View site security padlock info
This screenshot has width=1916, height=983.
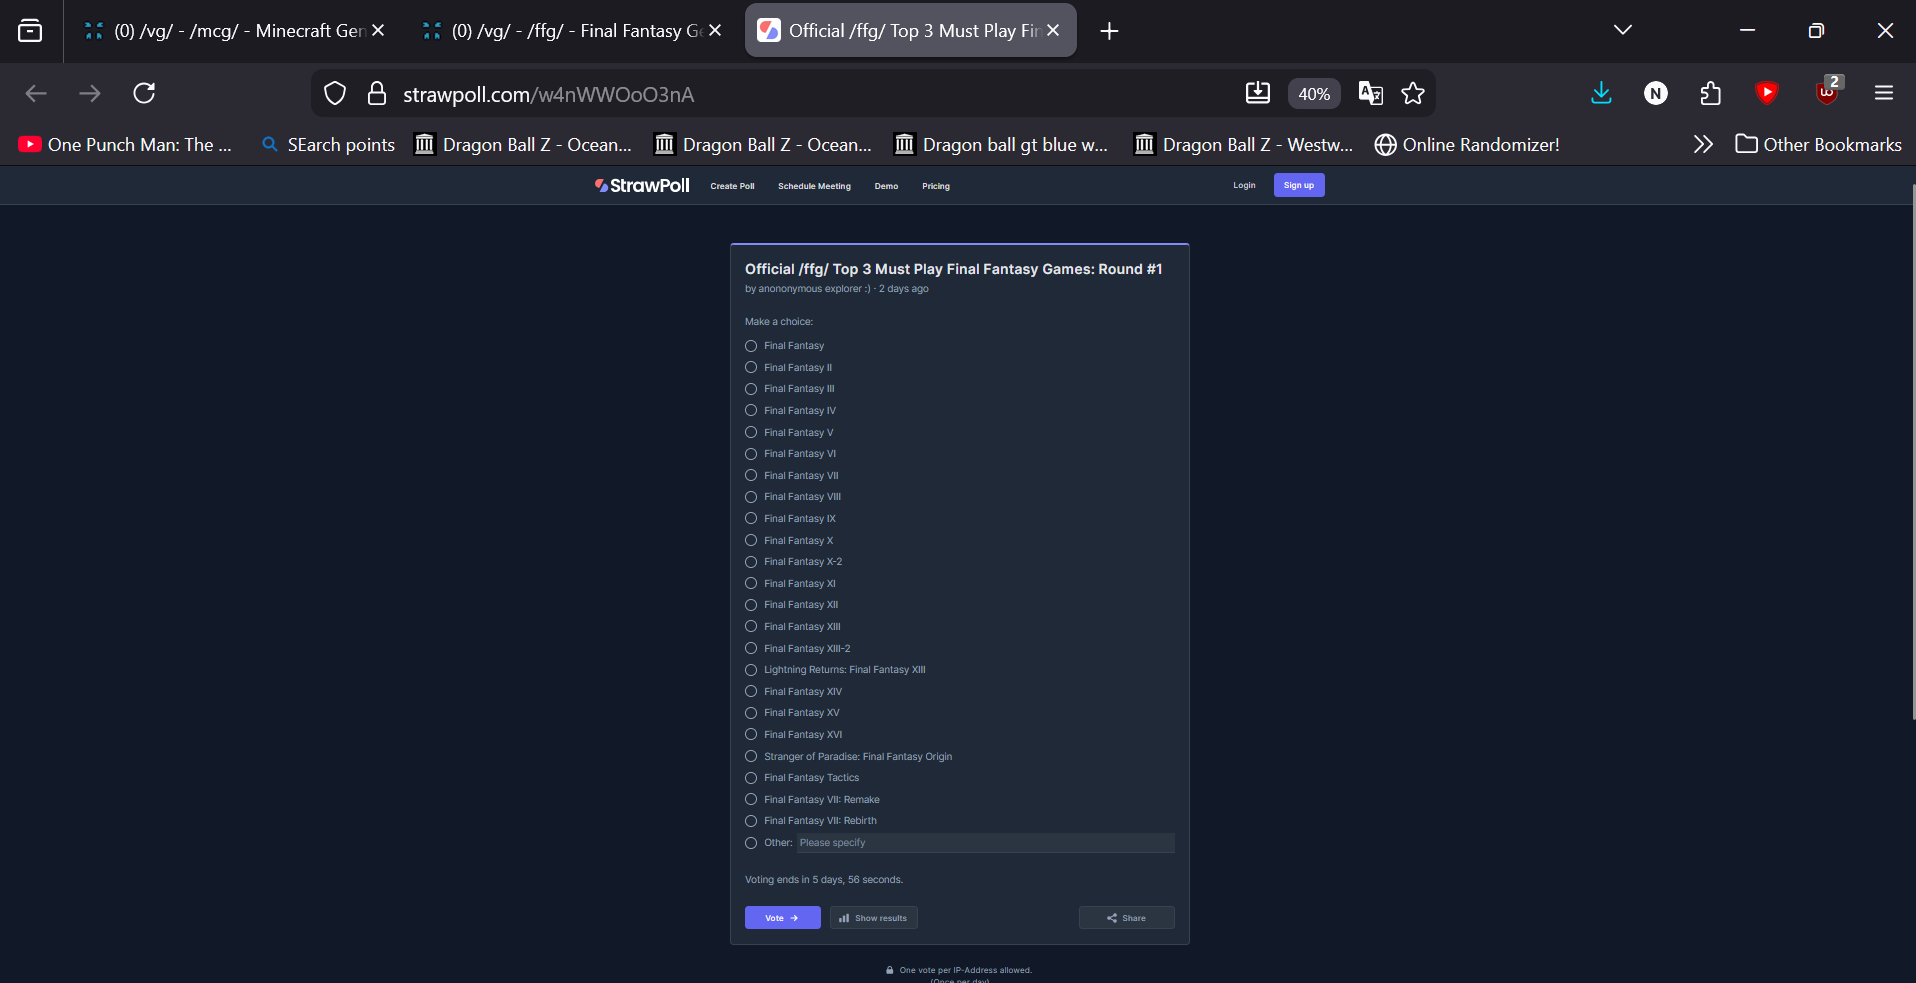click(x=377, y=94)
